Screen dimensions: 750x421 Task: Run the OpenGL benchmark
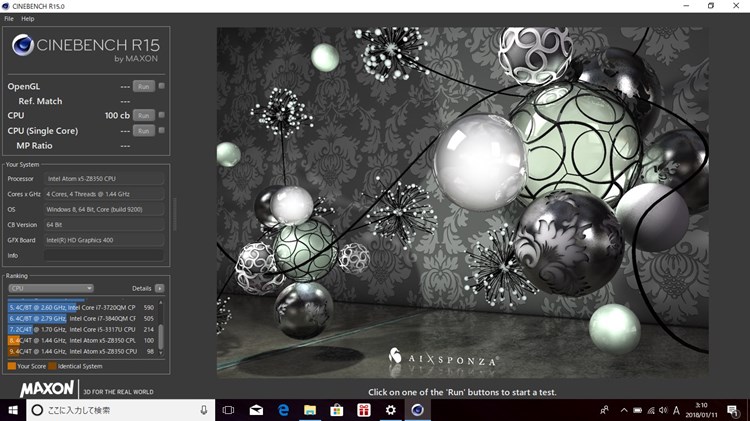143,87
